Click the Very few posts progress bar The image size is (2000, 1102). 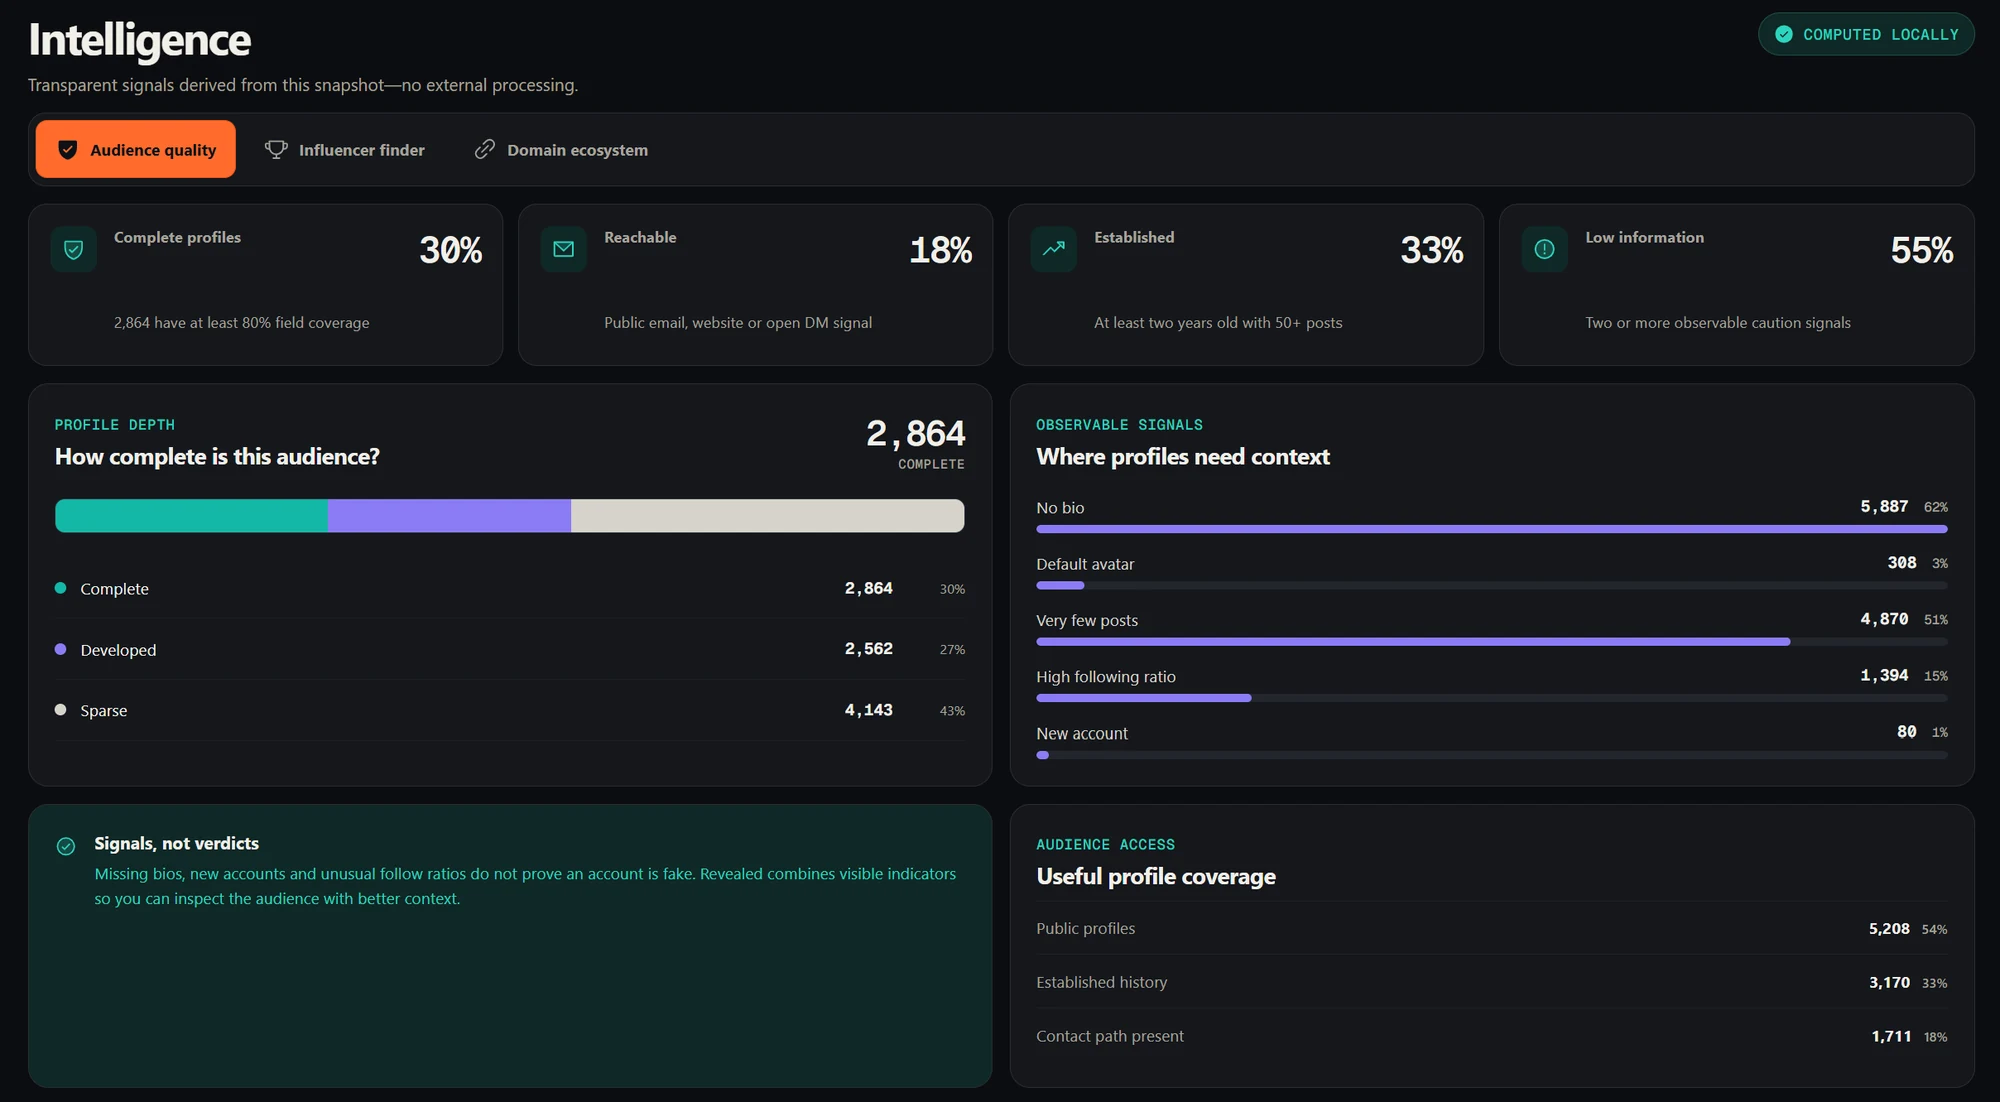(x=1492, y=642)
